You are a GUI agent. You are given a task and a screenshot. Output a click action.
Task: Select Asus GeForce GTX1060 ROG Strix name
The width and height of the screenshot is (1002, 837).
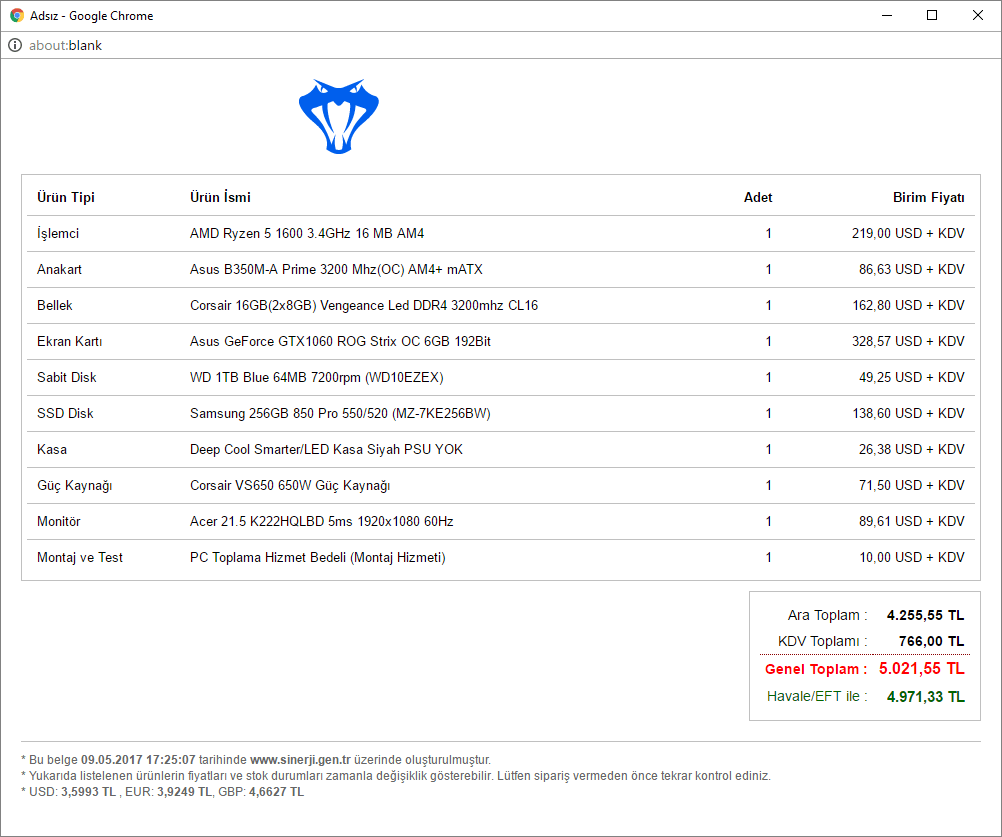coord(341,341)
